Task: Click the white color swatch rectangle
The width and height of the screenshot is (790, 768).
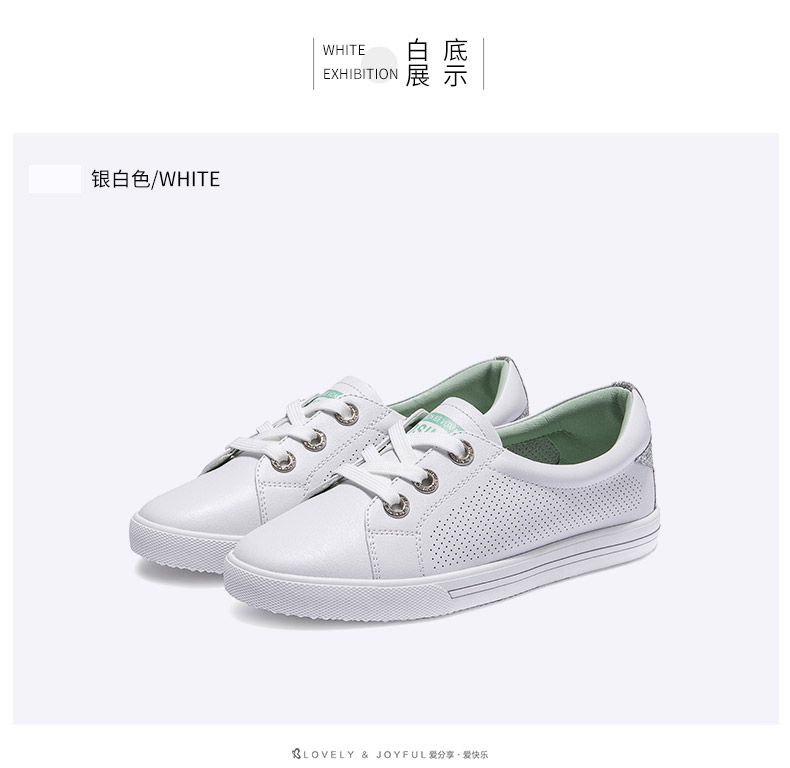Action: coord(55,179)
